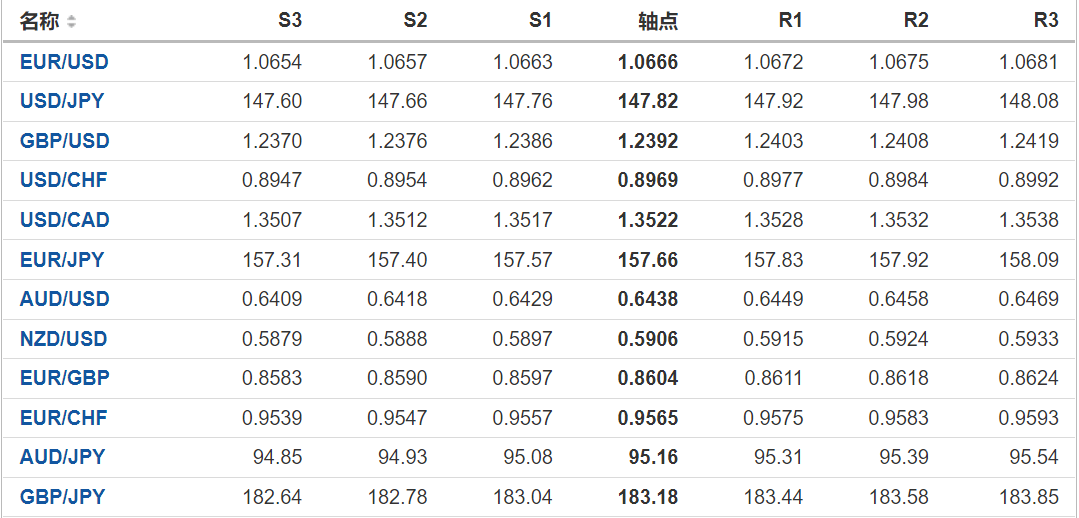Click the sort arrow beside 名称 header
This screenshot has width=1079, height=518.
coord(71,21)
